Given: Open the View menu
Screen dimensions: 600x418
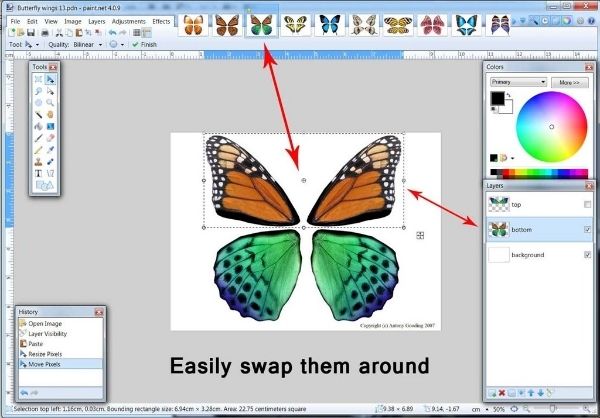Looking at the screenshot, I should pyautogui.click(x=51, y=21).
